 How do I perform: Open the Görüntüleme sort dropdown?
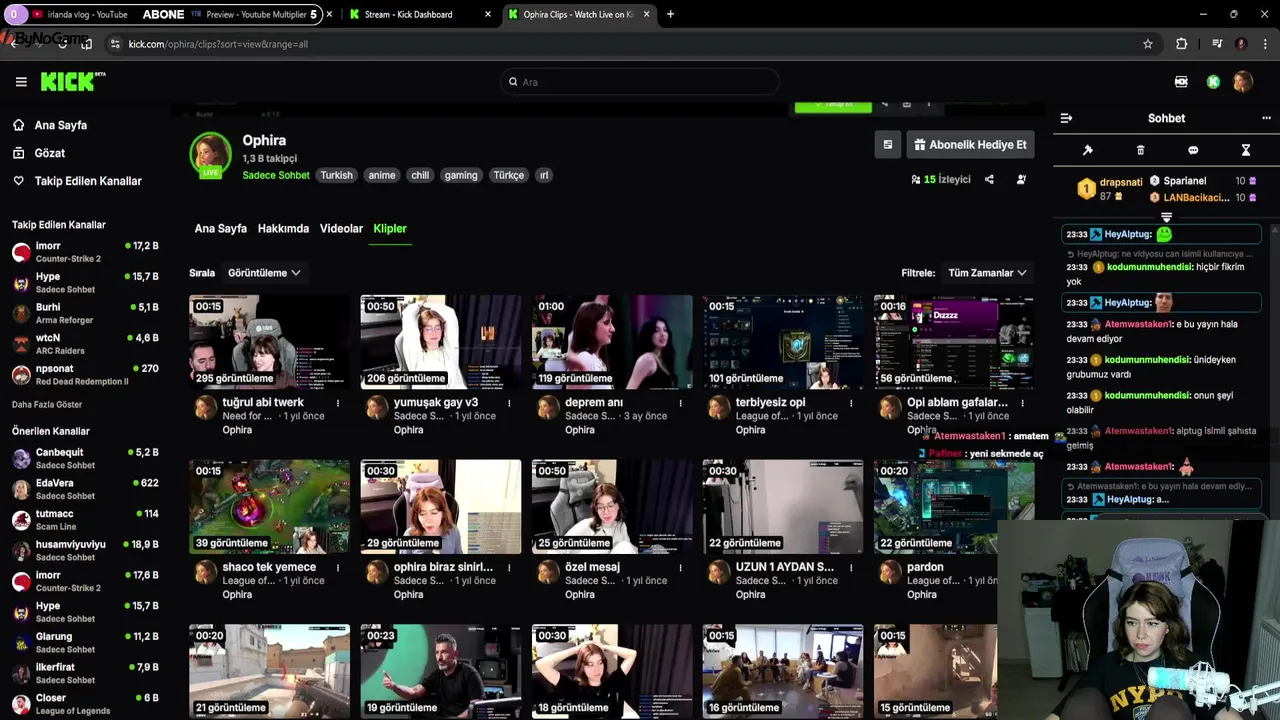click(x=264, y=273)
